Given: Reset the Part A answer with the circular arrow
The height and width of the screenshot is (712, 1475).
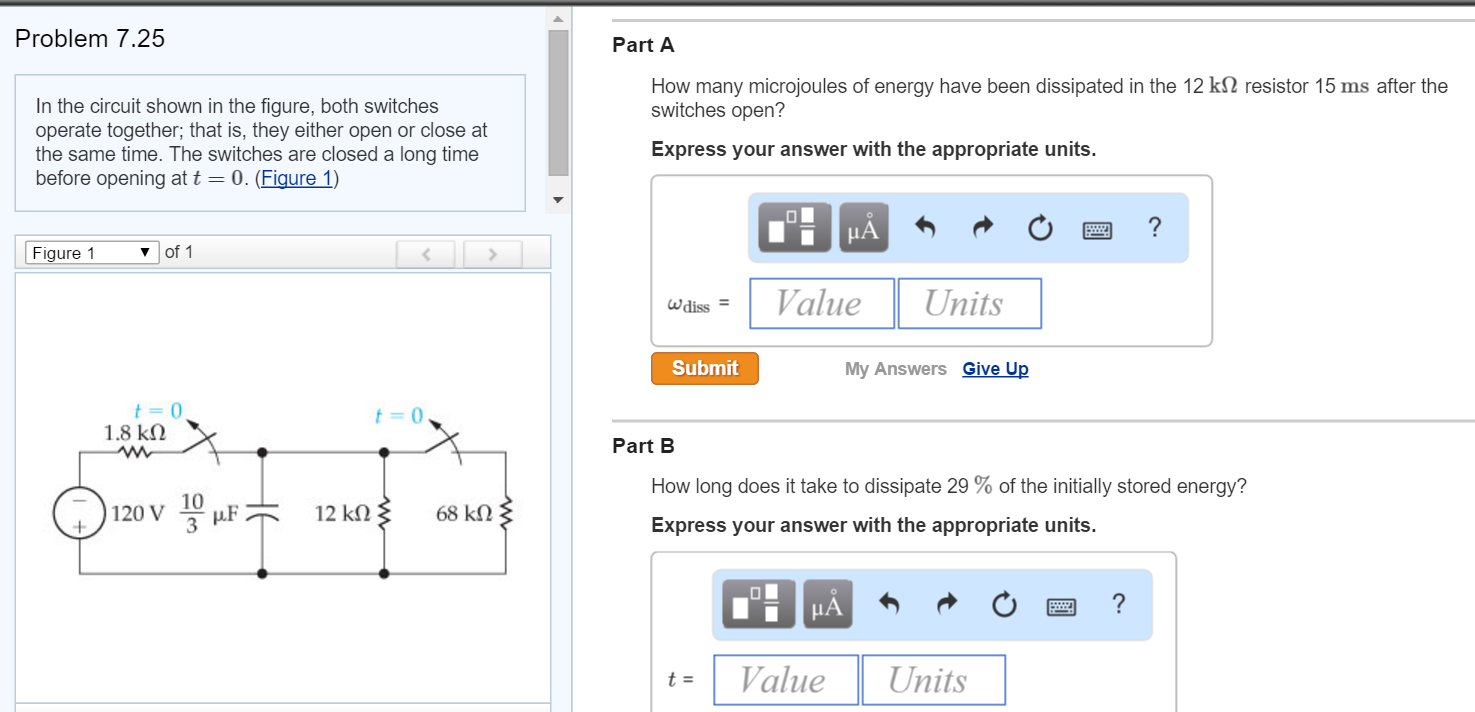Looking at the screenshot, I should pyautogui.click(x=1040, y=229).
